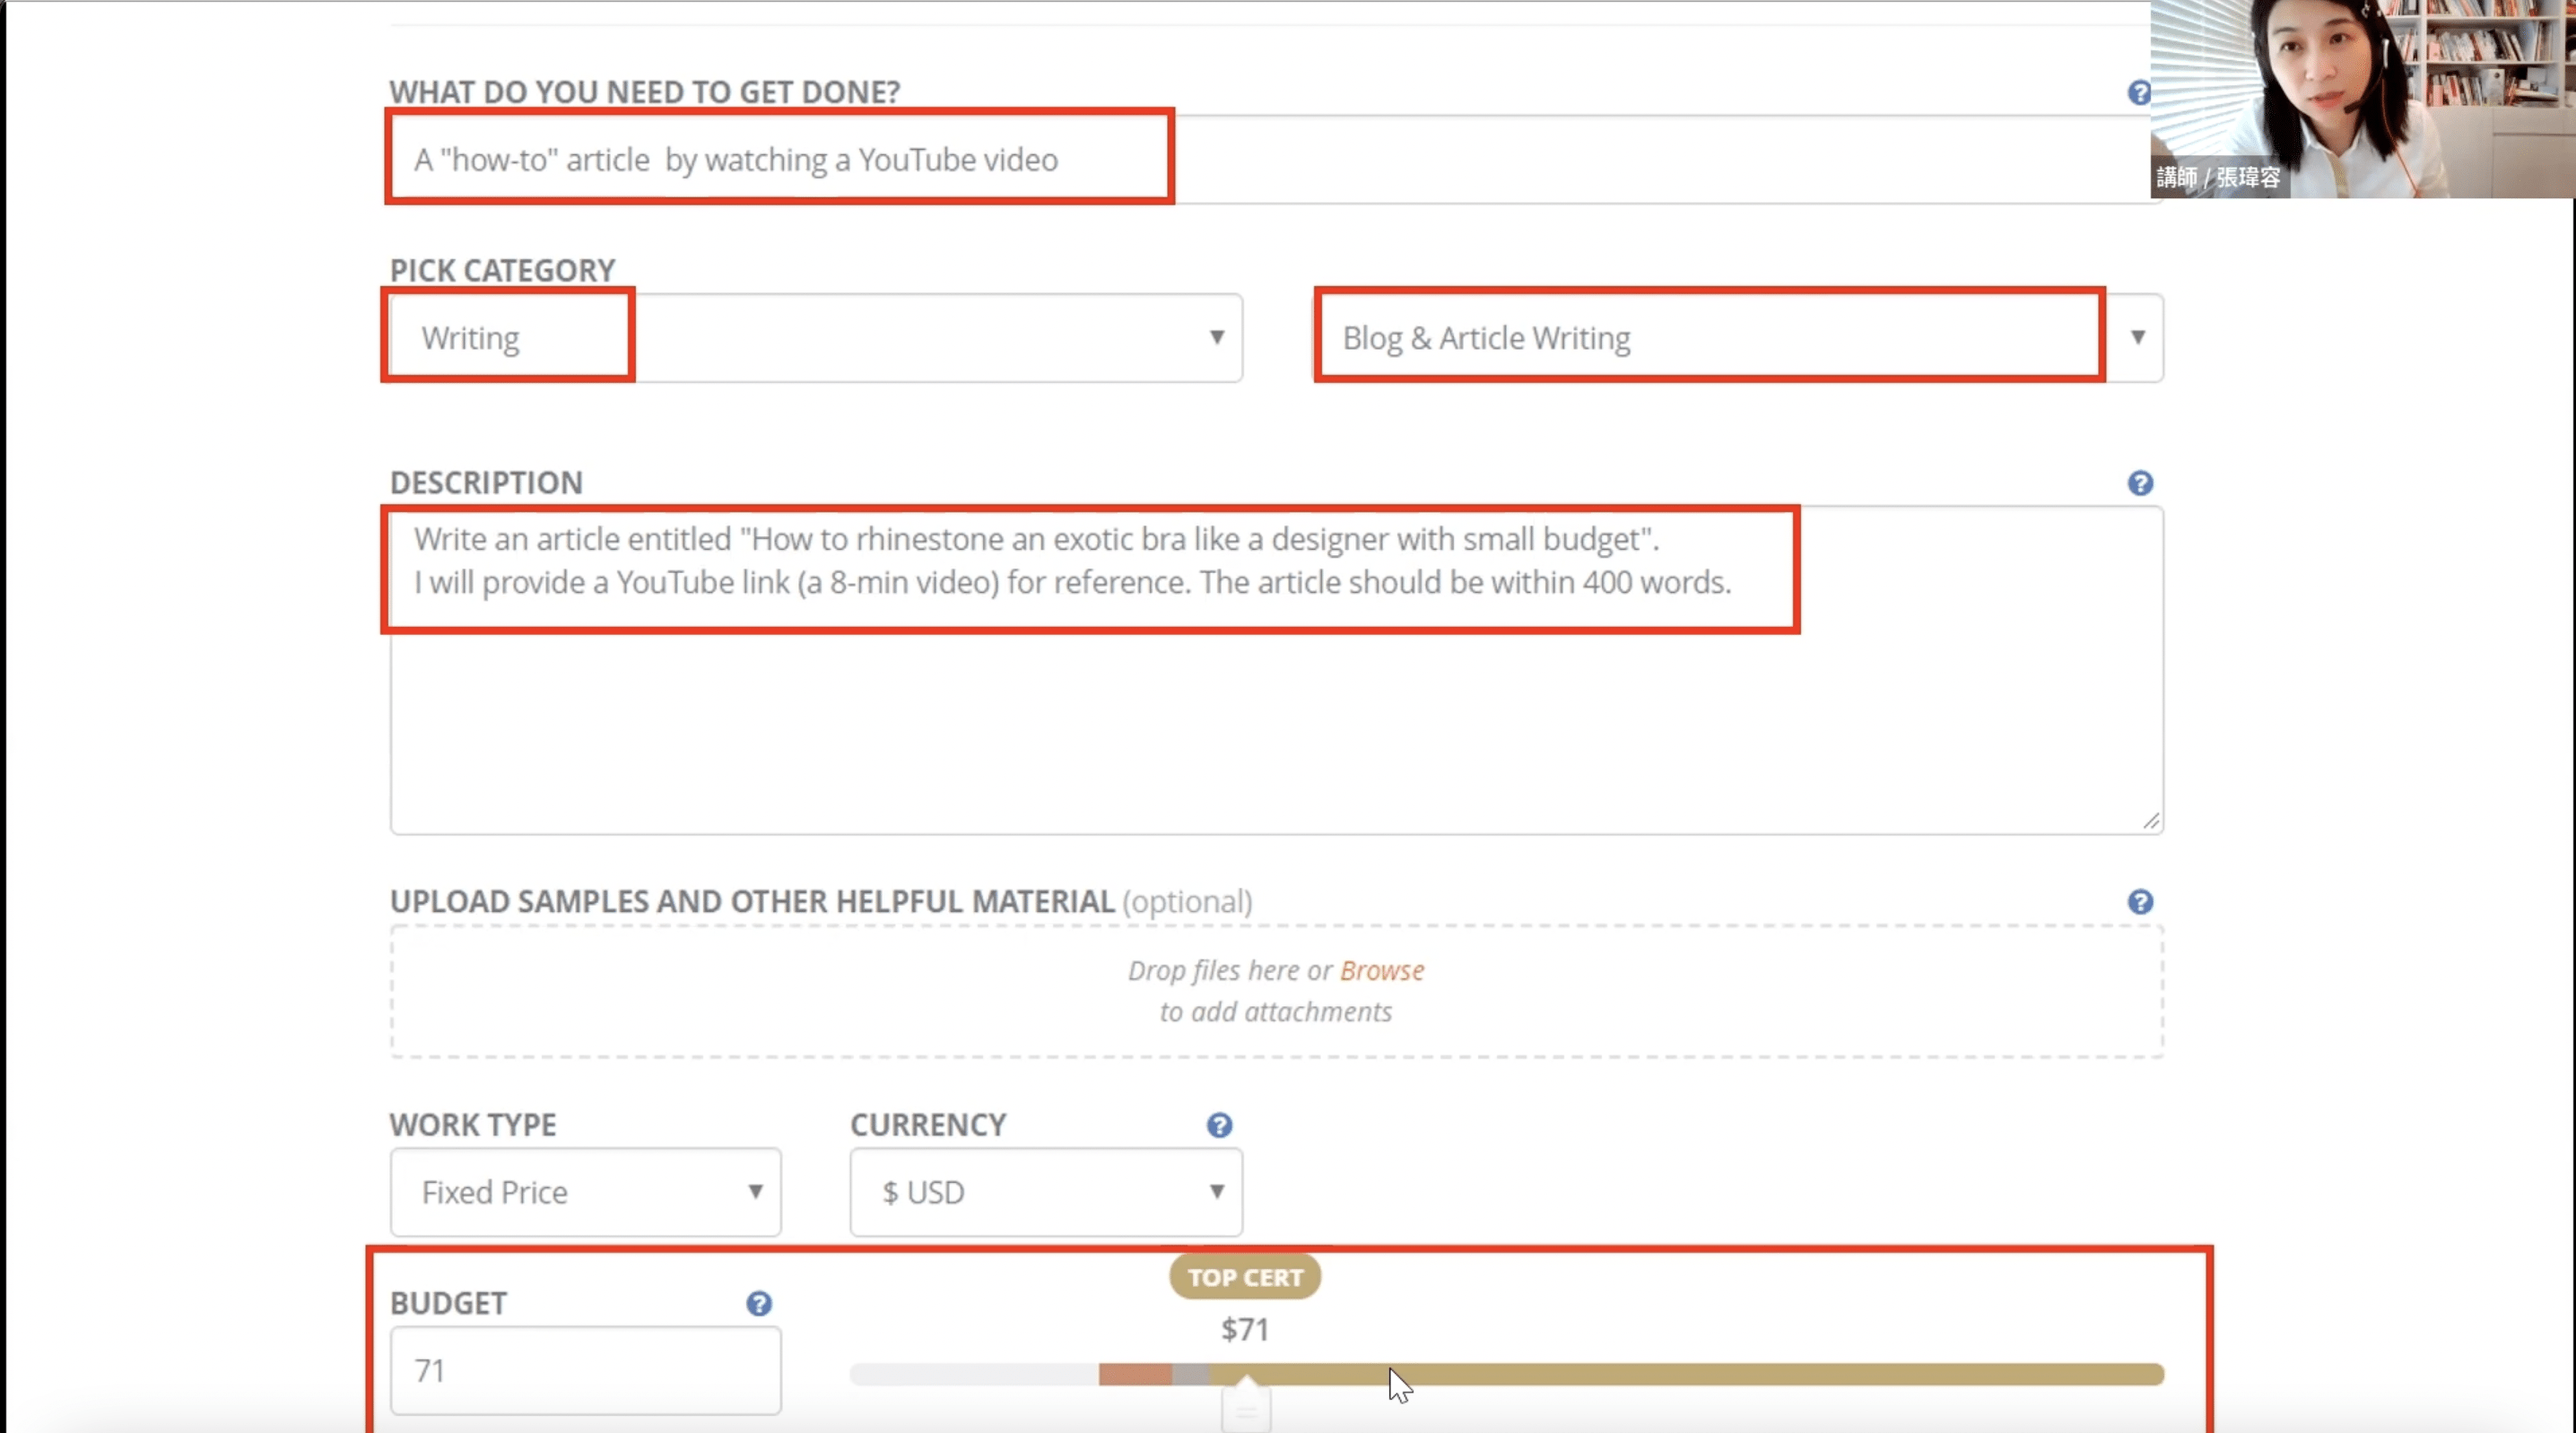Click the budget amount input field showing 71
This screenshot has height=1433, width=2576.
(585, 1370)
